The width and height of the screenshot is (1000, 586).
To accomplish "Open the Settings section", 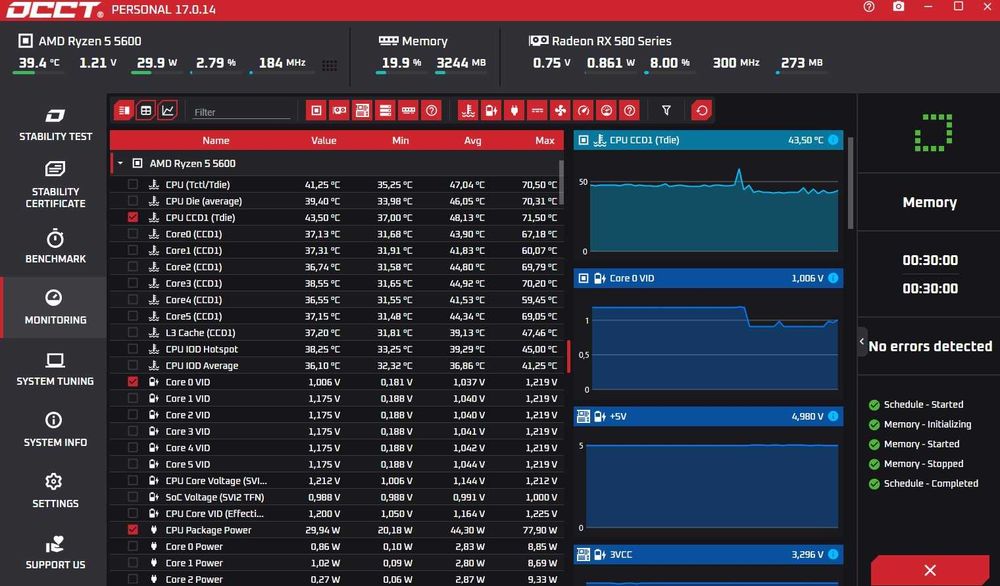I will [x=55, y=491].
